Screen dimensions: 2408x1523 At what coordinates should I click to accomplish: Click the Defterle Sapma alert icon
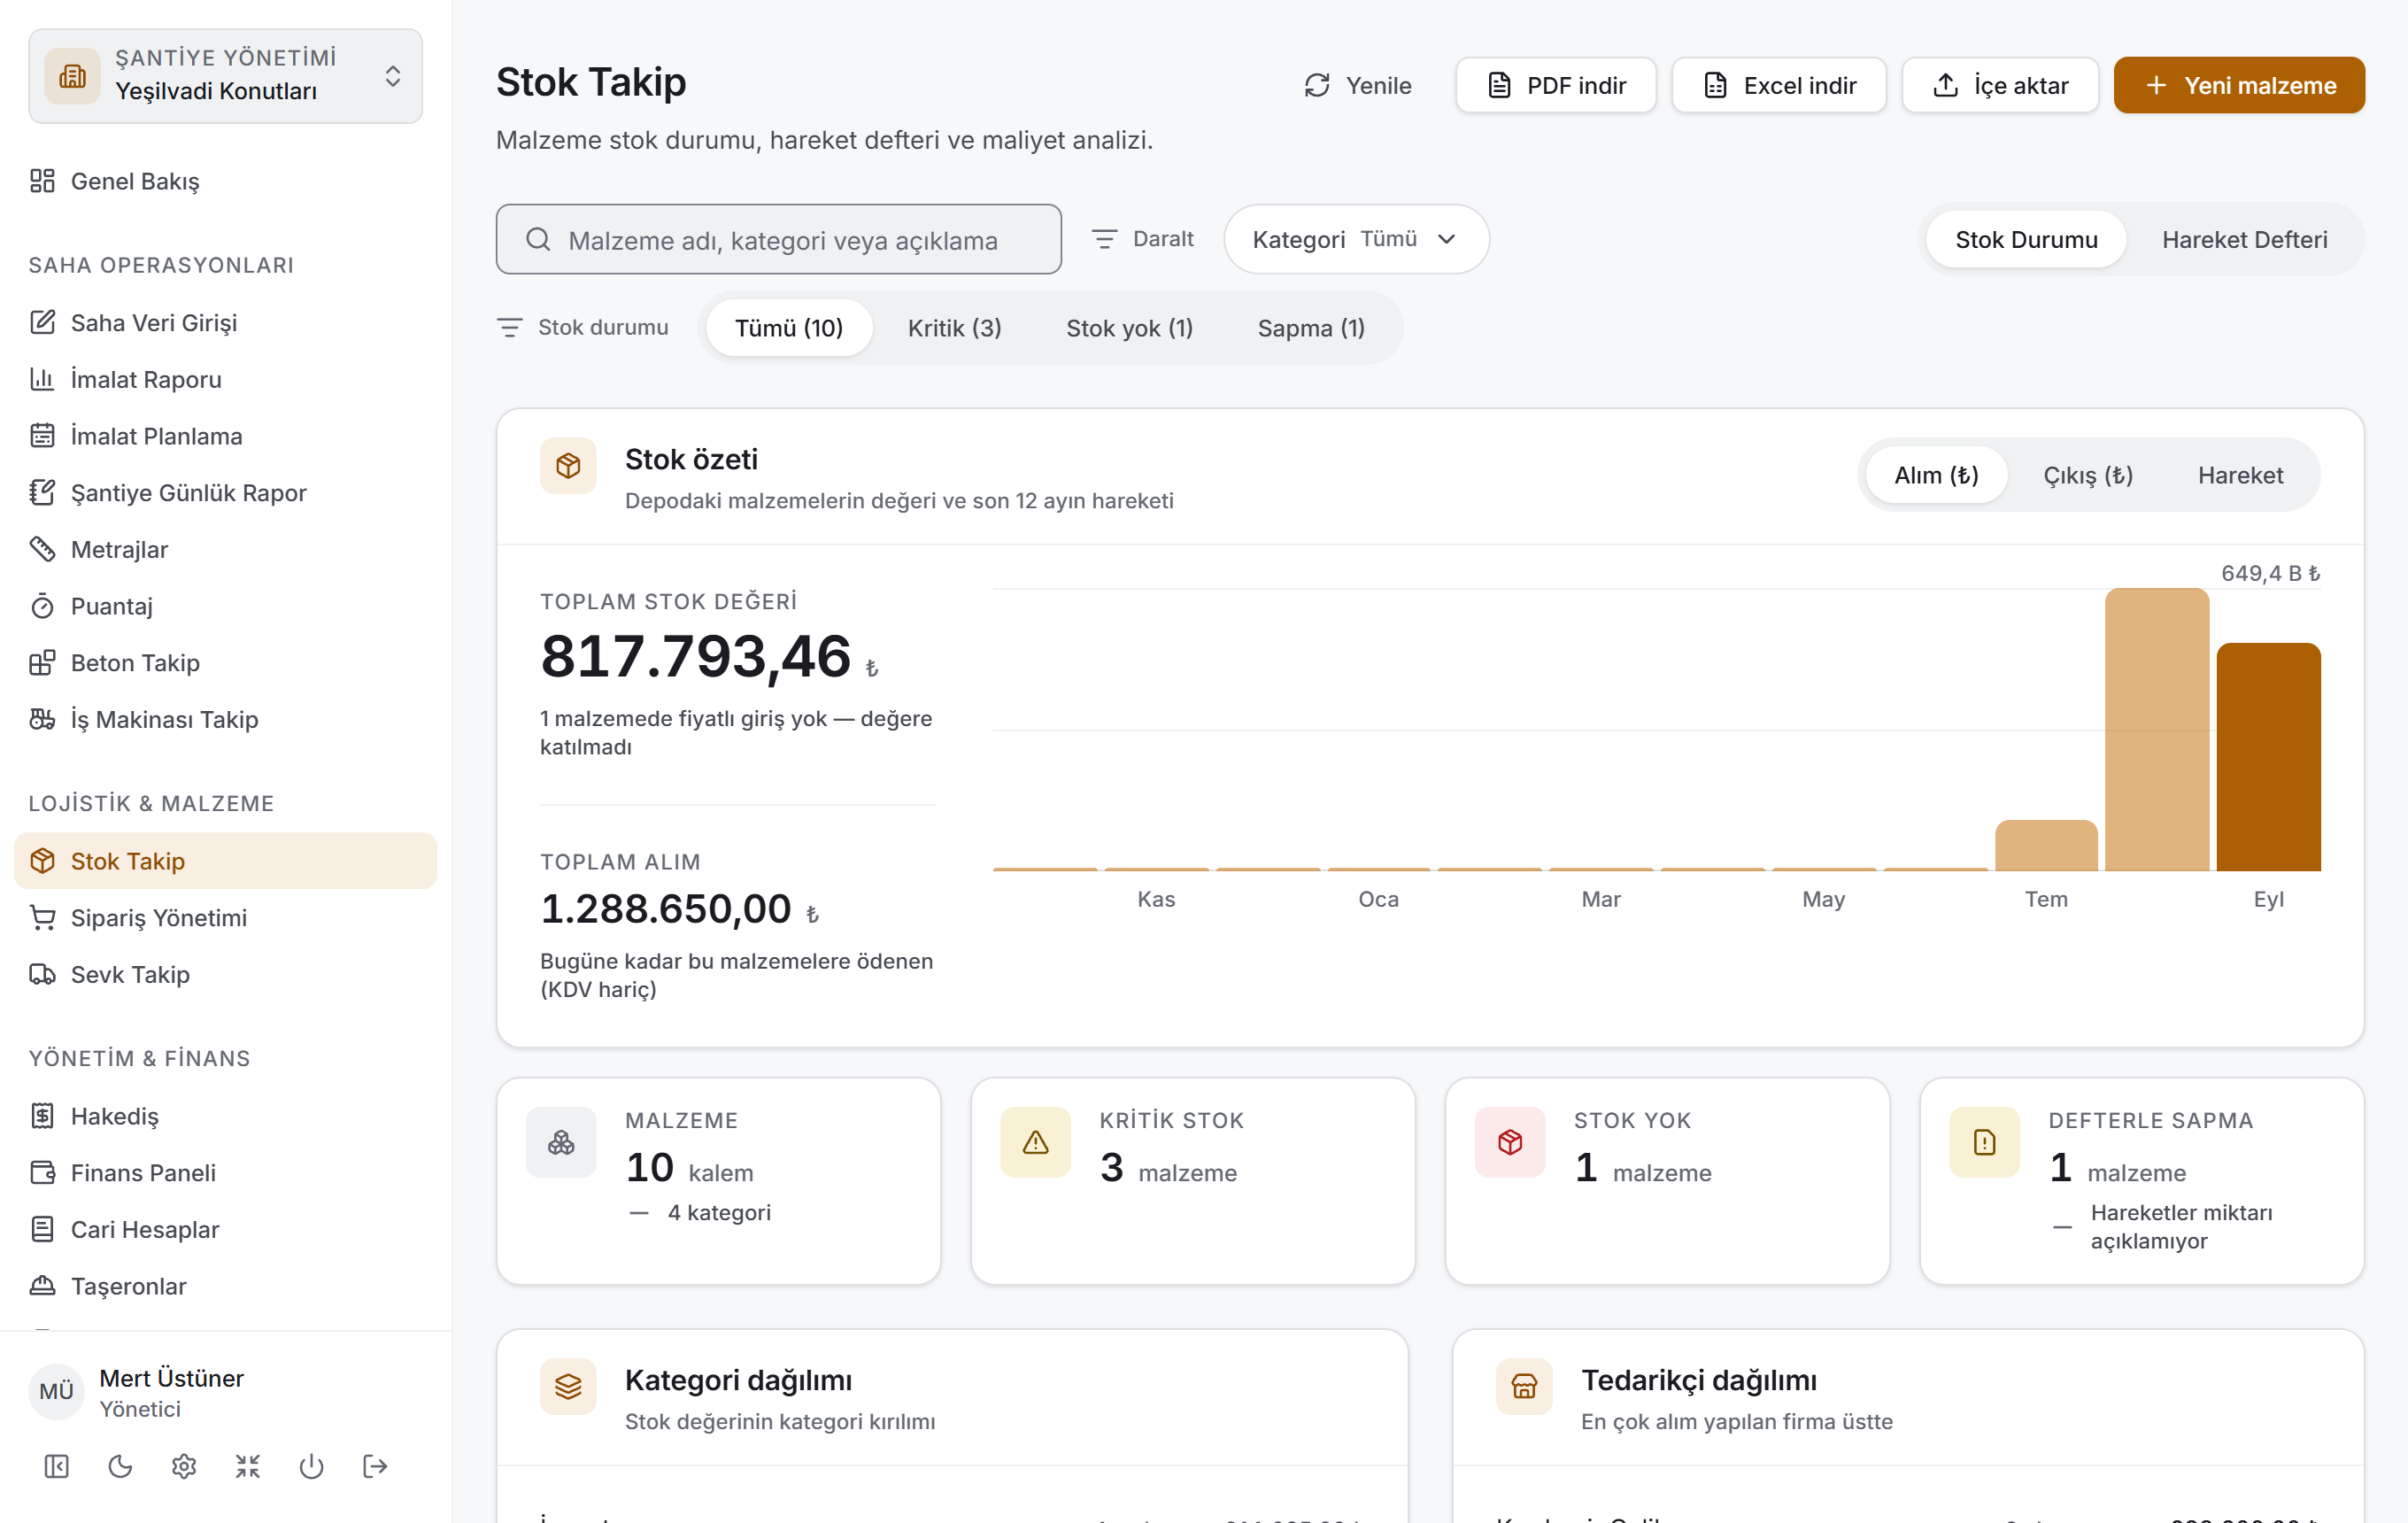[1985, 1142]
